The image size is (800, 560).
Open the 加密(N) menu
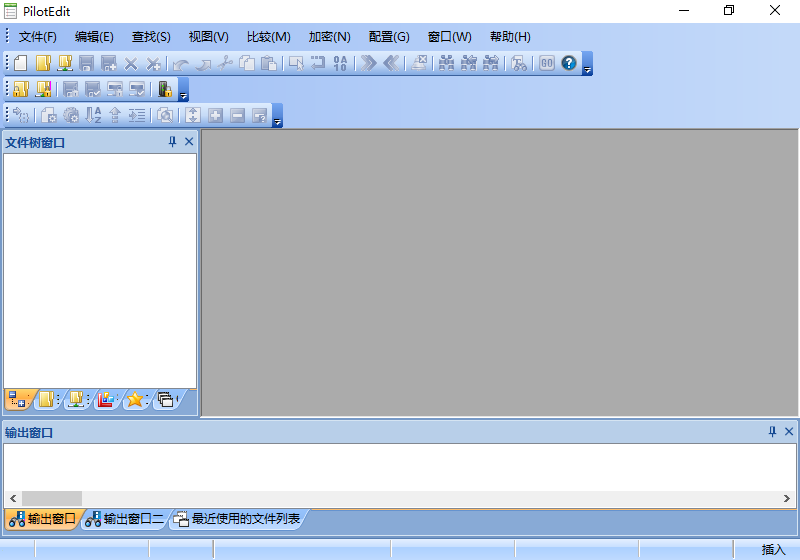[x=330, y=37]
